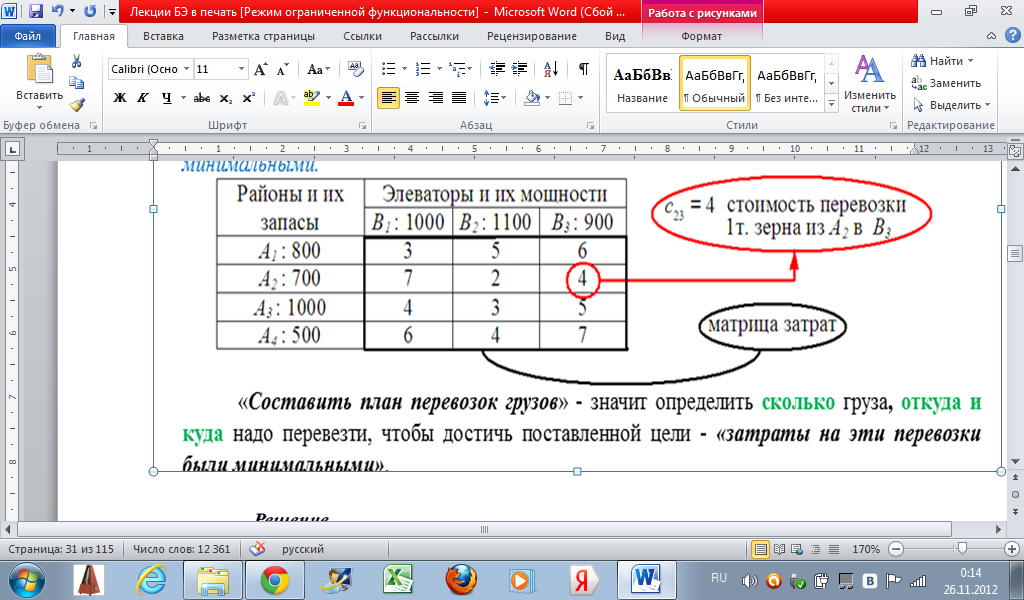Toggle paragraph marks (¶) display
The height and width of the screenshot is (600, 1024).
tap(583, 70)
